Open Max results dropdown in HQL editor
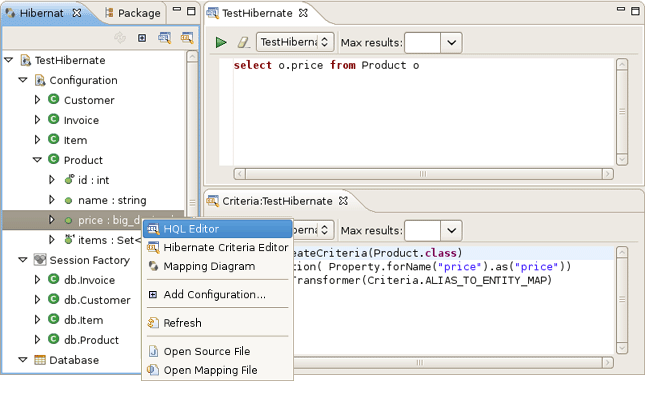The width and height of the screenshot is (645, 393). coord(451,43)
